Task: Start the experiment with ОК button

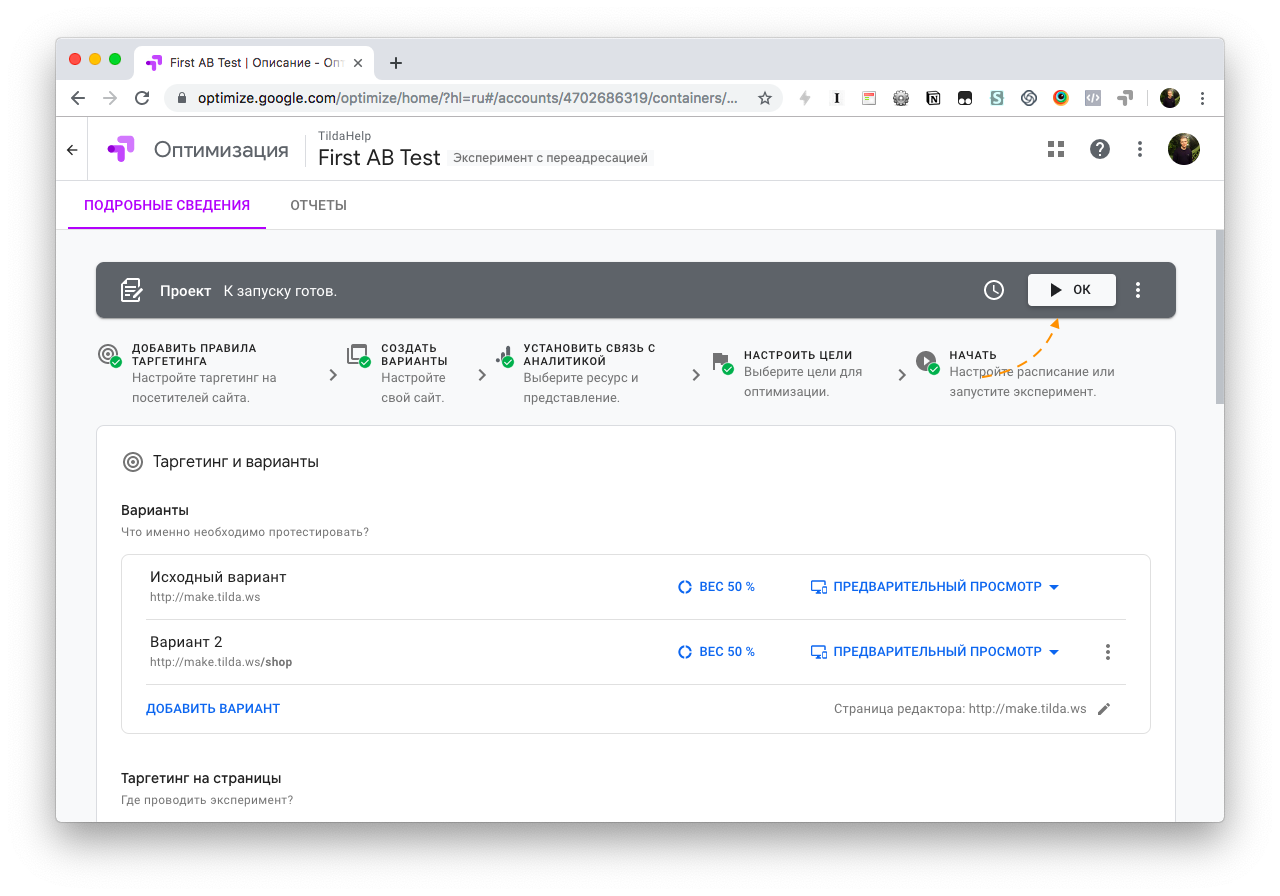Action: click(1071, 290)
